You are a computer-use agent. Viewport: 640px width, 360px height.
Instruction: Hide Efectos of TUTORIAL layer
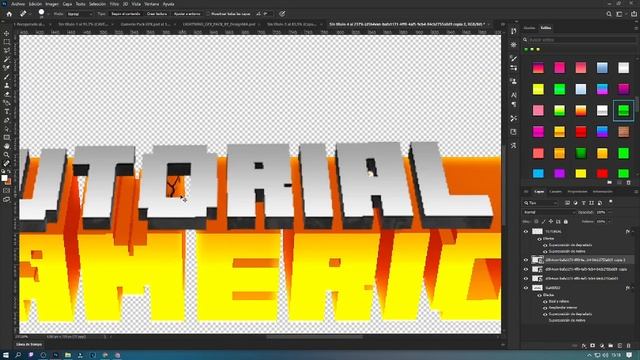tap(540, 239)
